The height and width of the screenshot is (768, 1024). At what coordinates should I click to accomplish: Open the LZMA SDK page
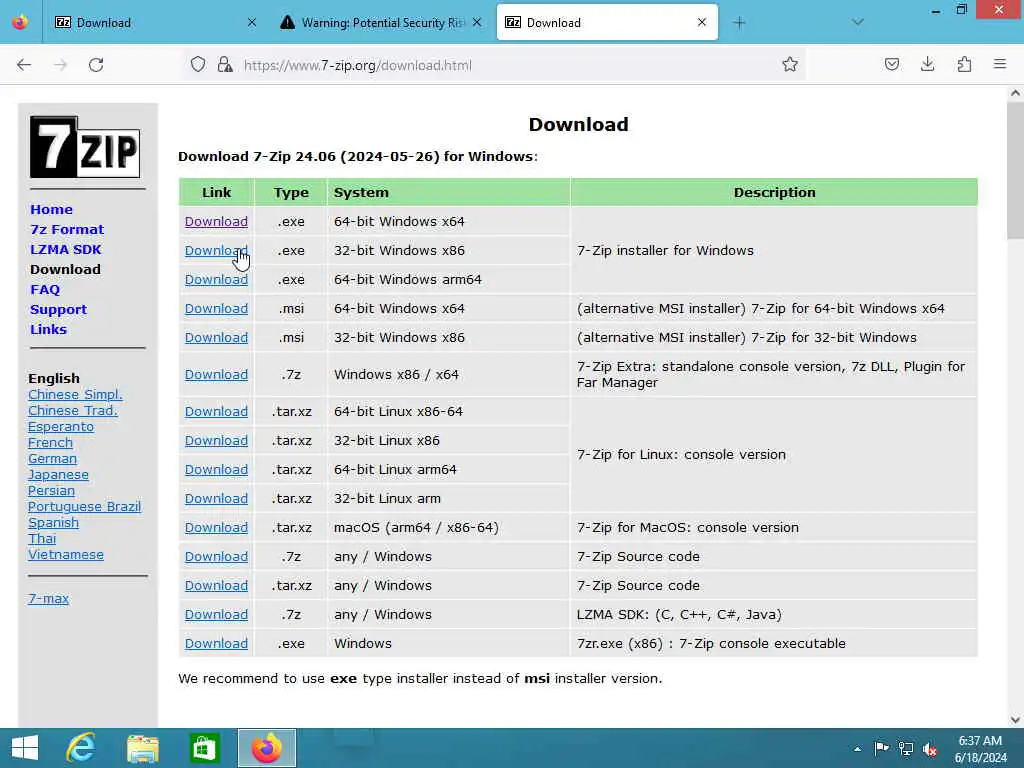[66, 249]
